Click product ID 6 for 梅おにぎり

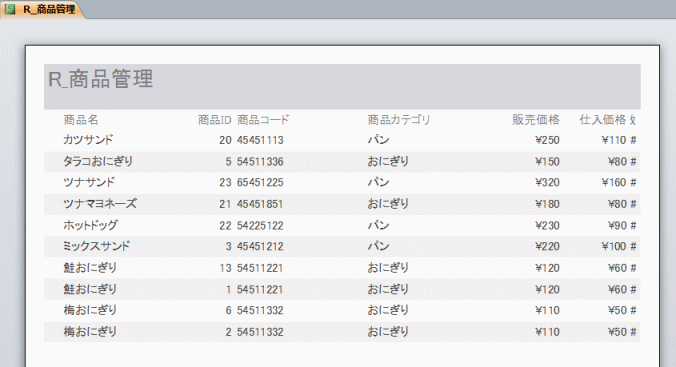point(228,310)
